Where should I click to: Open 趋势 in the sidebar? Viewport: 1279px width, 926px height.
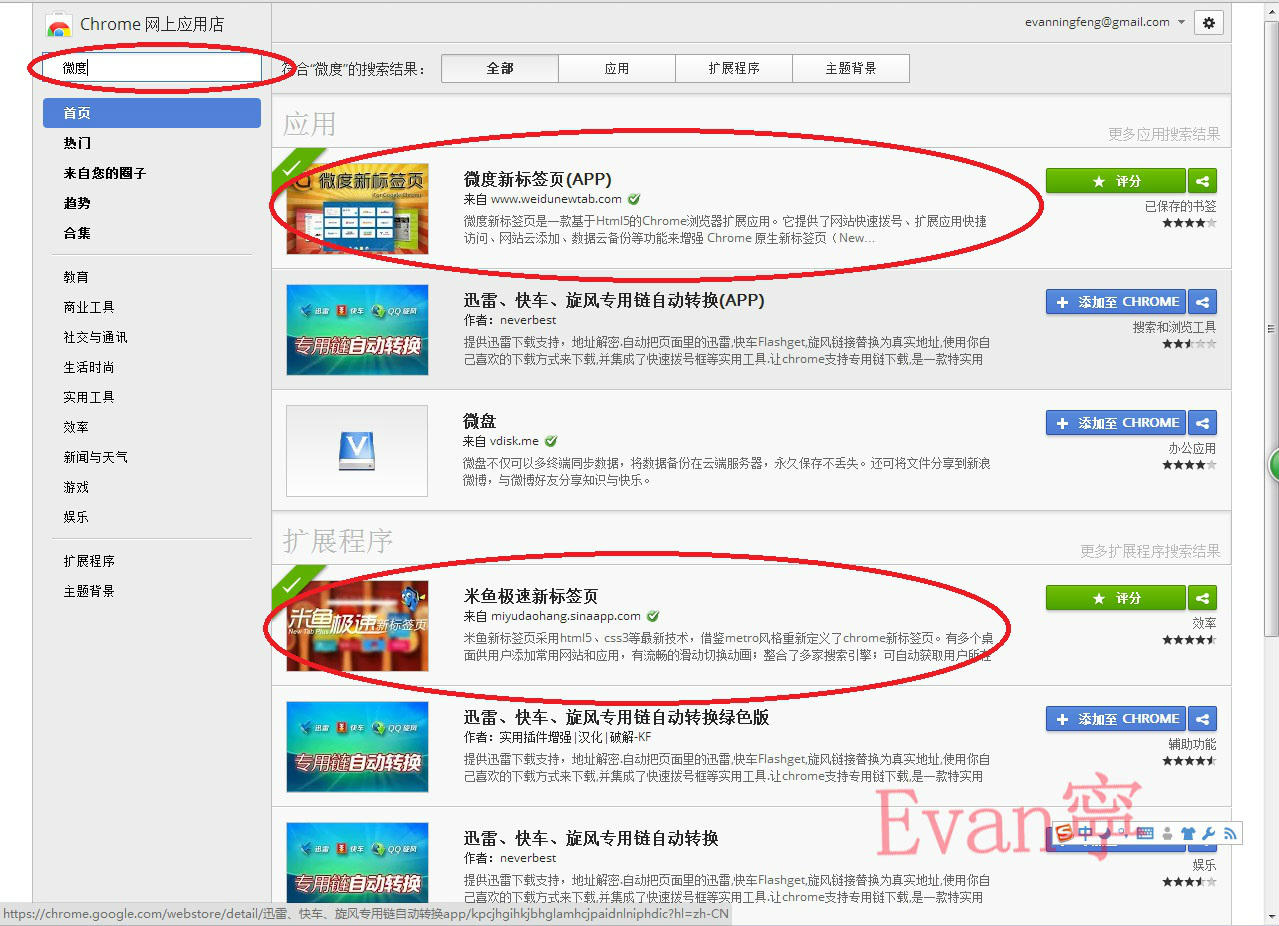(77, 203)
